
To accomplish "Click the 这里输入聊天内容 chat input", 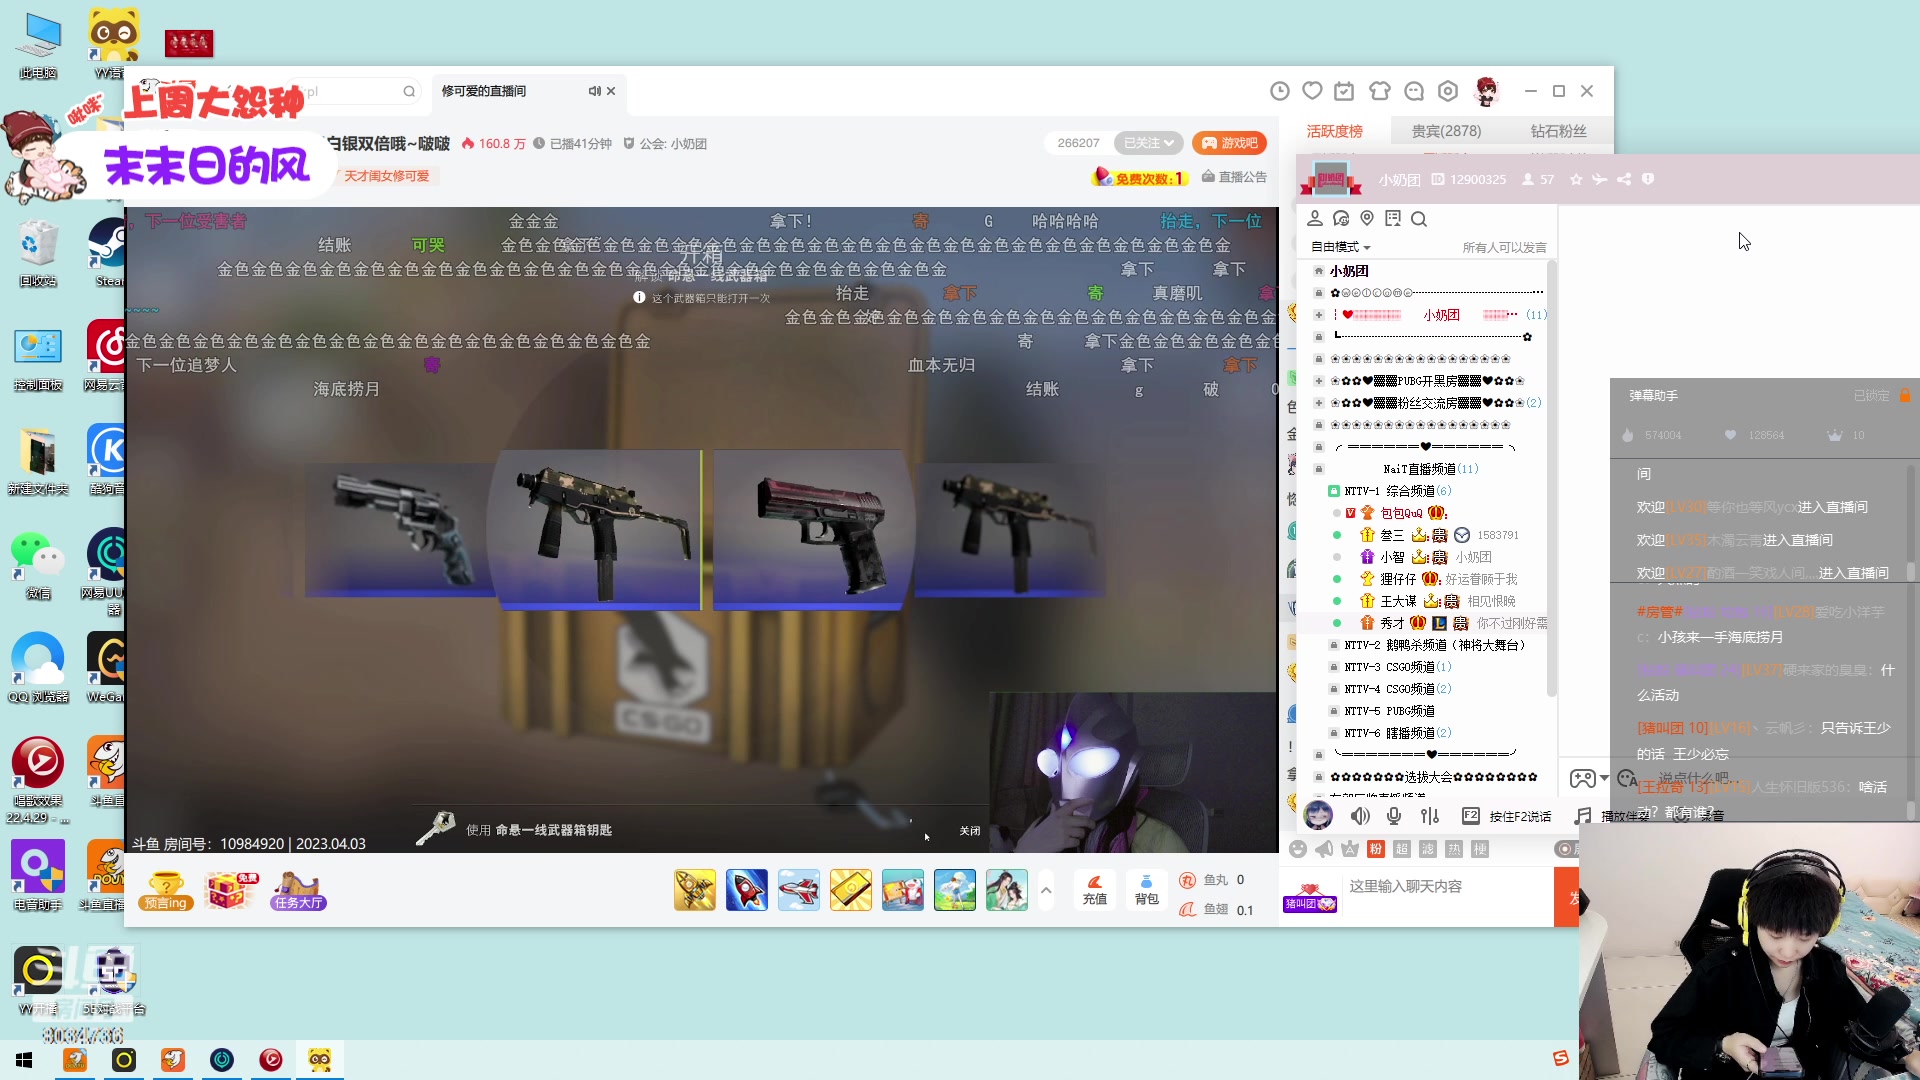I will [x=1445, y=887].
